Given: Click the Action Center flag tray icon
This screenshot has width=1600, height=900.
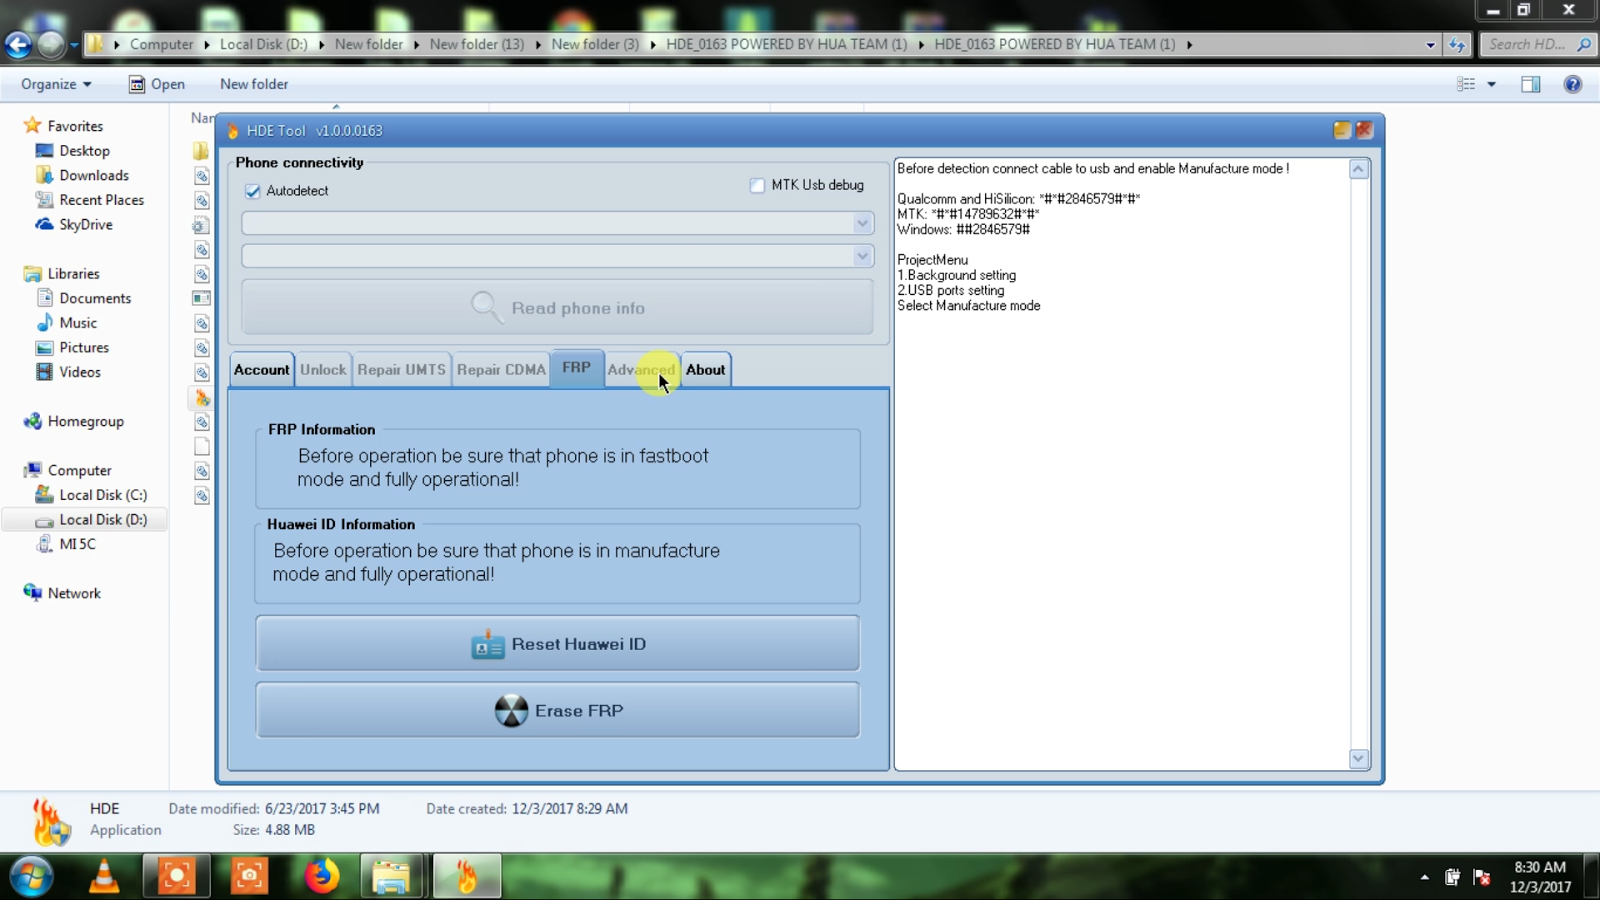Looking at the screenshot, I should click(x=1482, y=878).
